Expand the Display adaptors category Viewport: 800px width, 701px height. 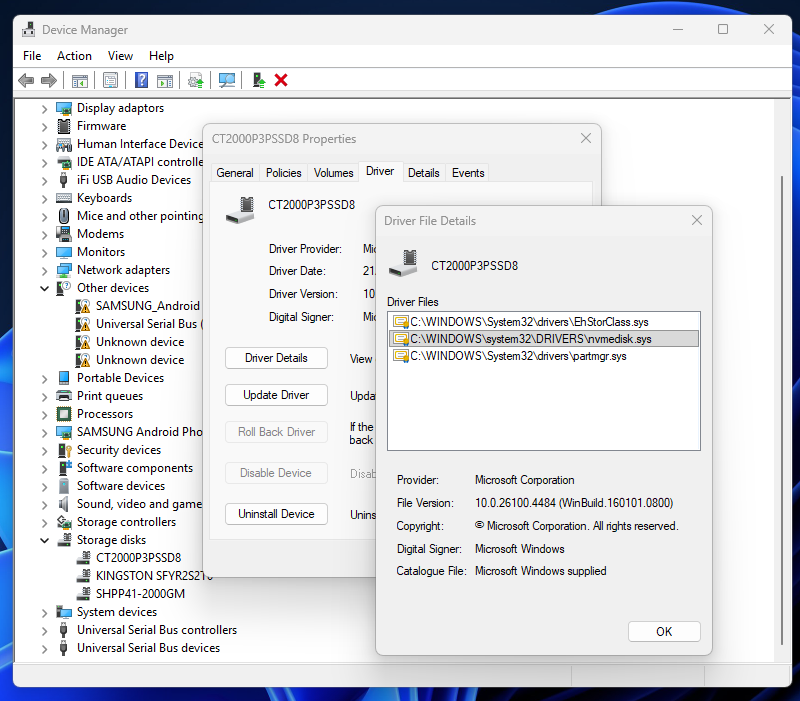point(44,108)
